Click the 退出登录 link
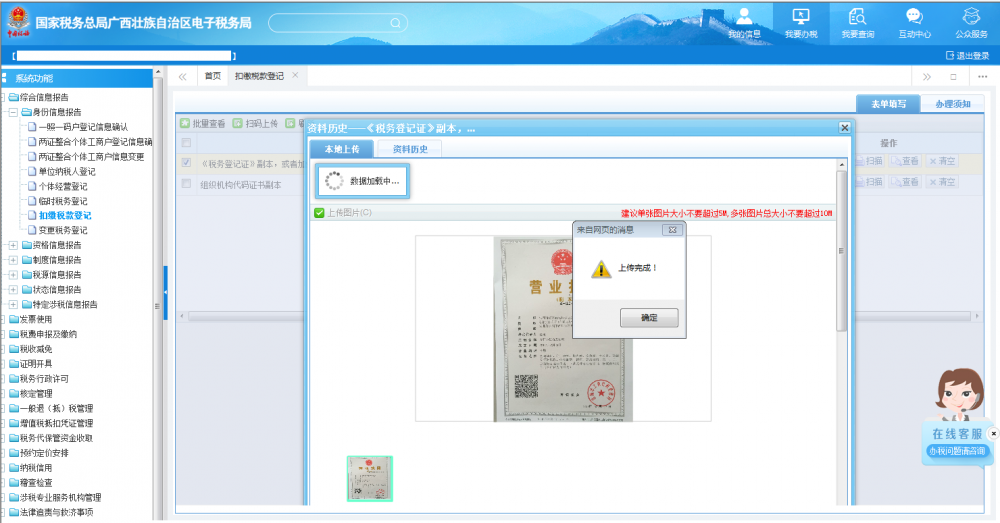Image resolution: width=1000 pixels, height=523 pixels. click(966, 56)
